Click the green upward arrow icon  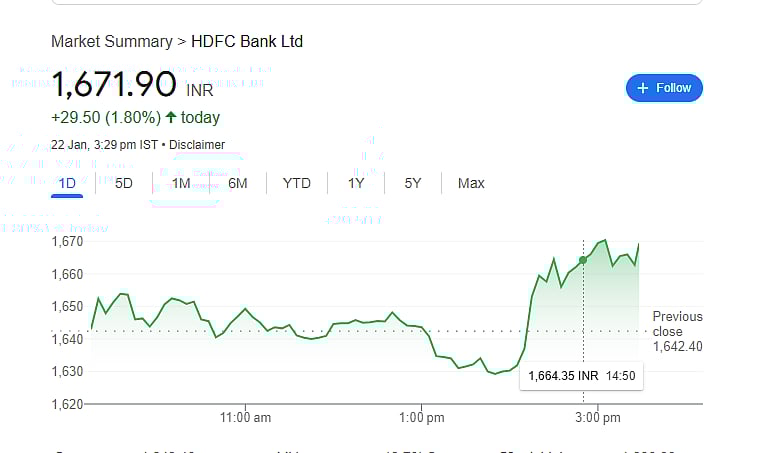point(171,118)
